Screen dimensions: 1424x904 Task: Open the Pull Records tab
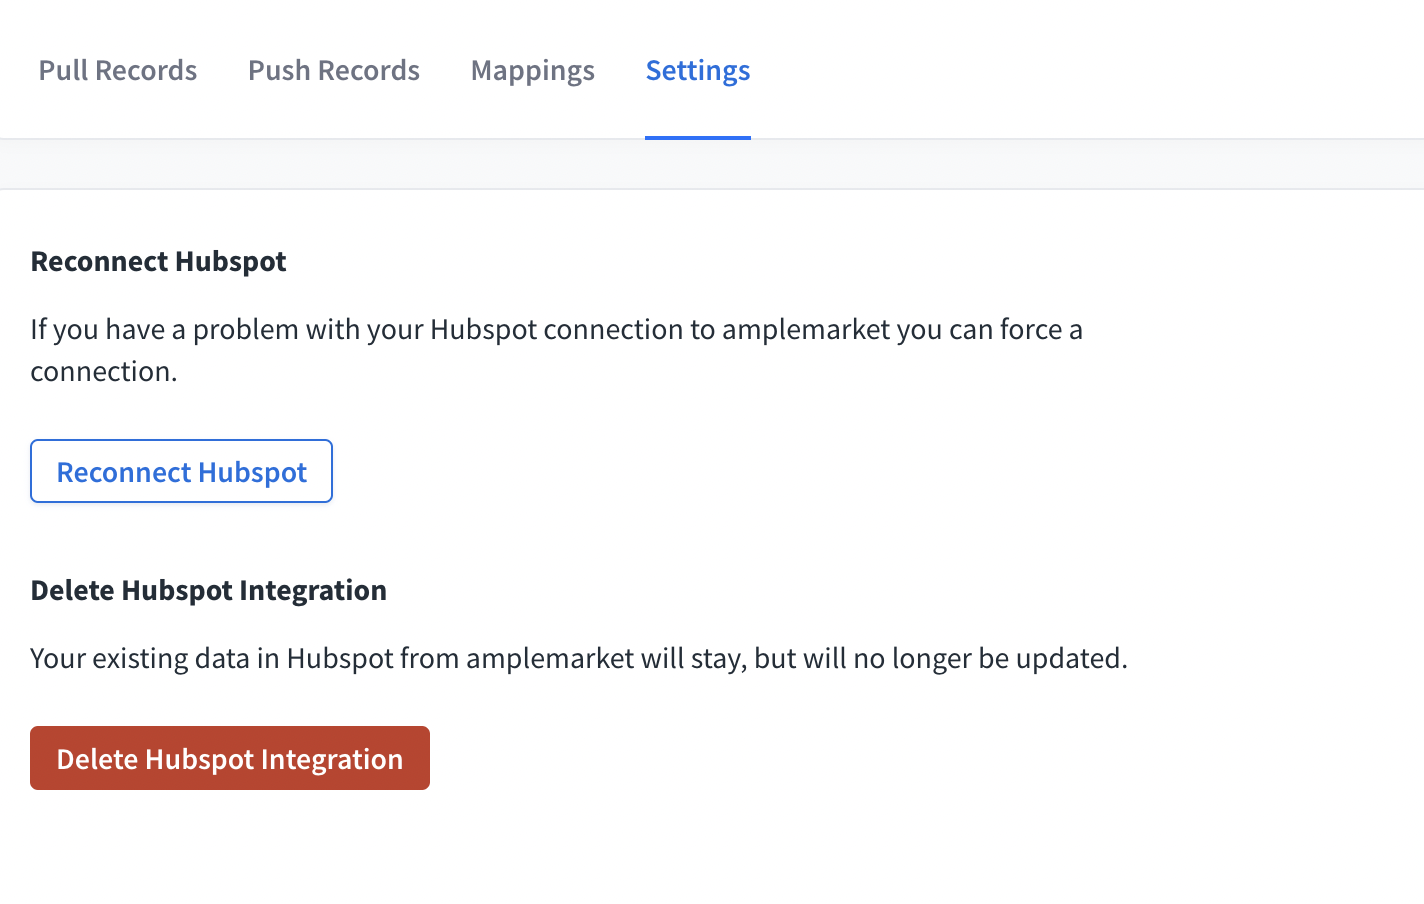(x=118, y=70)
